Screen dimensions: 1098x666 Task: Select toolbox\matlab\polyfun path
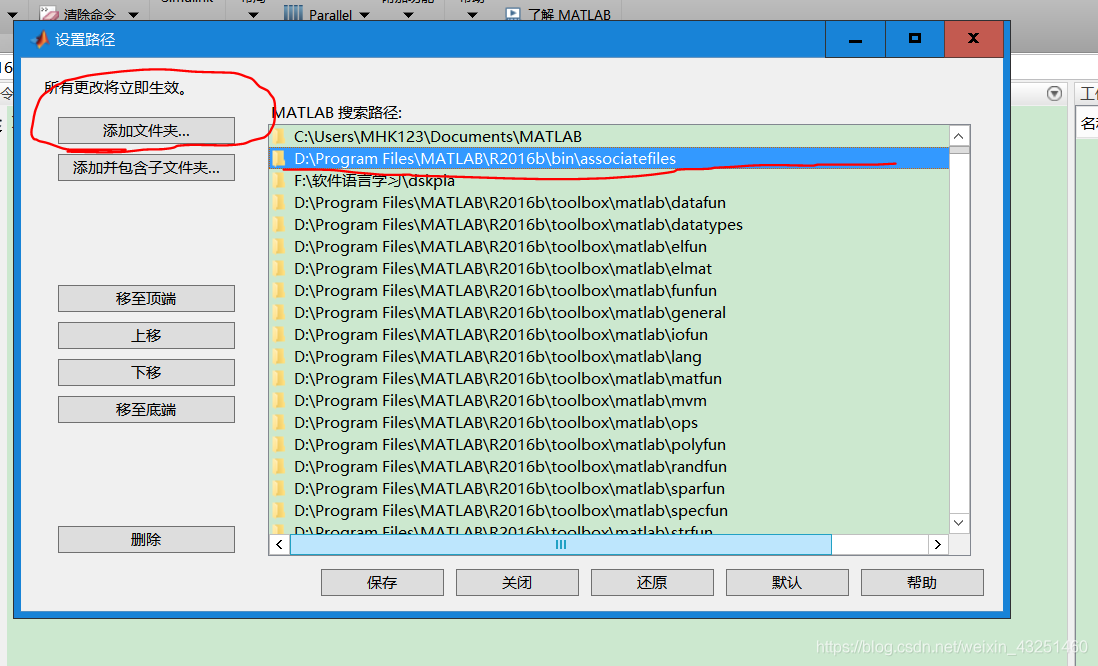tap(609, 445)
